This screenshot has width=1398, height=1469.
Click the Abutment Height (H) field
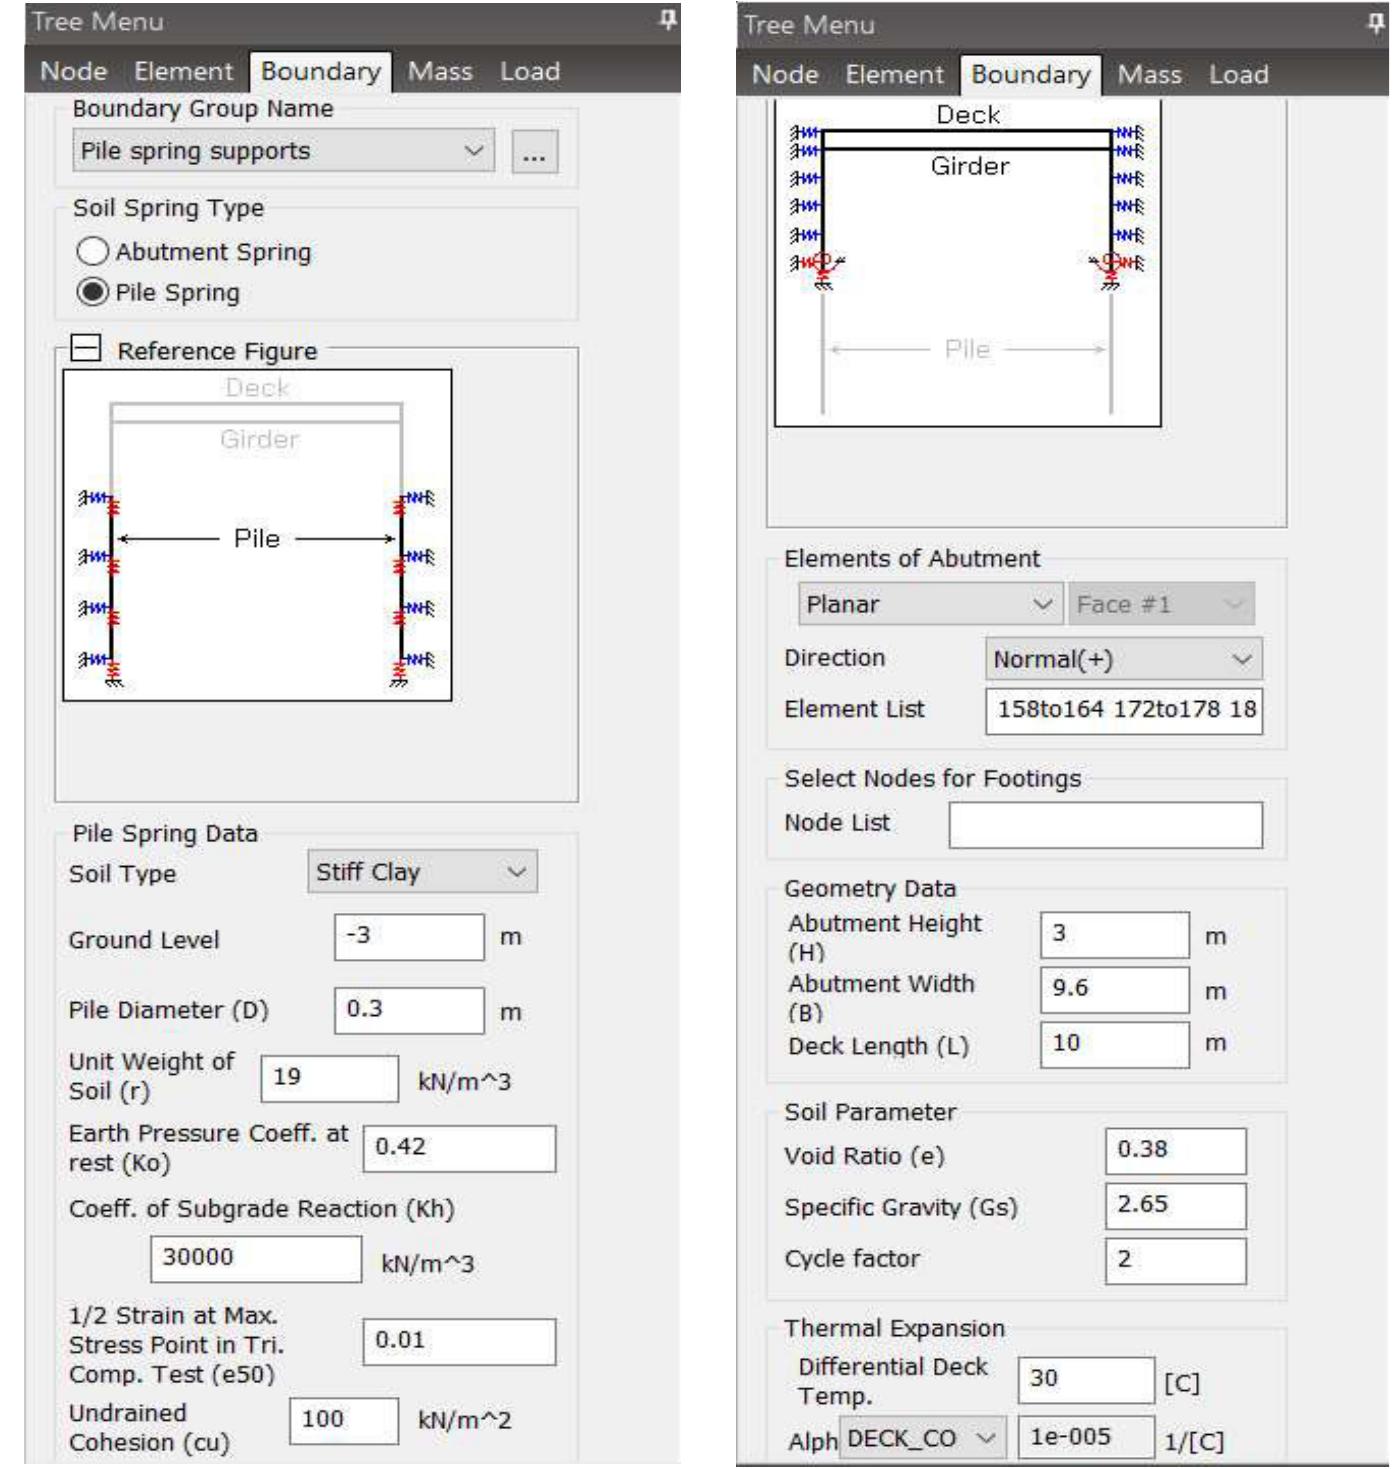pyautogui.click(x=1115, y=935)
